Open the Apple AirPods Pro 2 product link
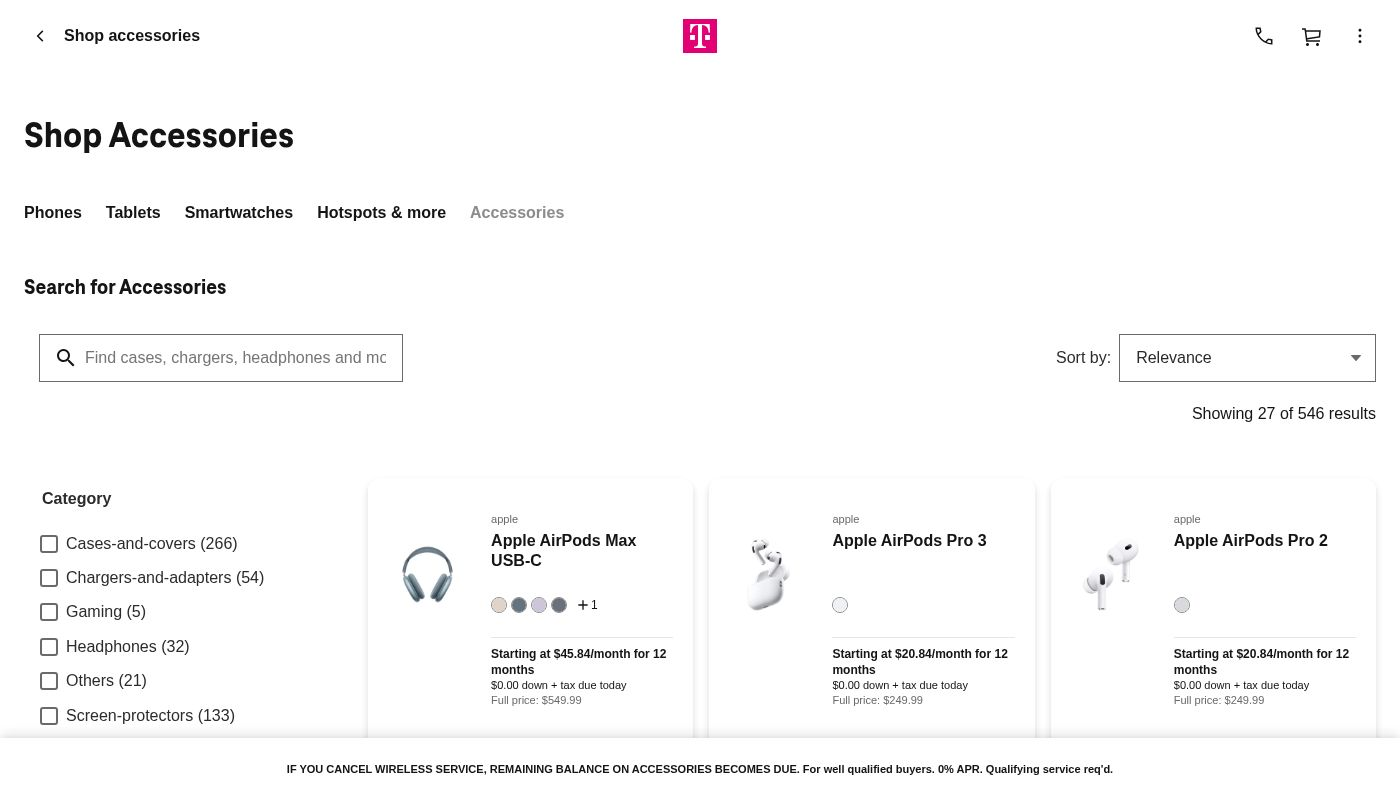The image size is (1400, 800). coord(1250,541)
